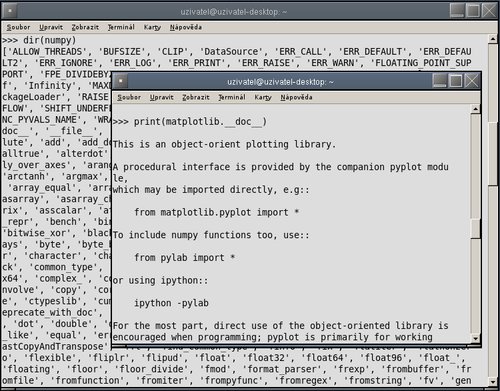The image size is (500, 391).
Task: Open Zobrazit menu in the back terminal window
Action: click(85, 27)
